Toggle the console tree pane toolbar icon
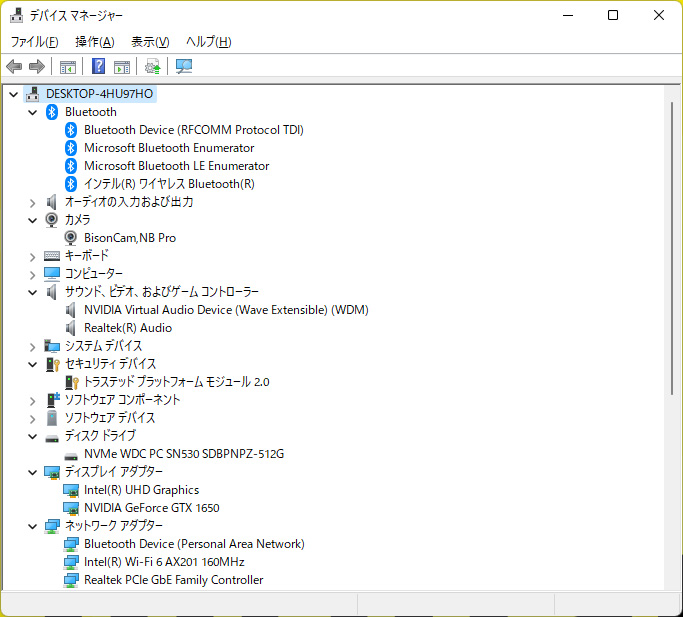This screenshot has height=617, width=683. (x=68, y=67)
